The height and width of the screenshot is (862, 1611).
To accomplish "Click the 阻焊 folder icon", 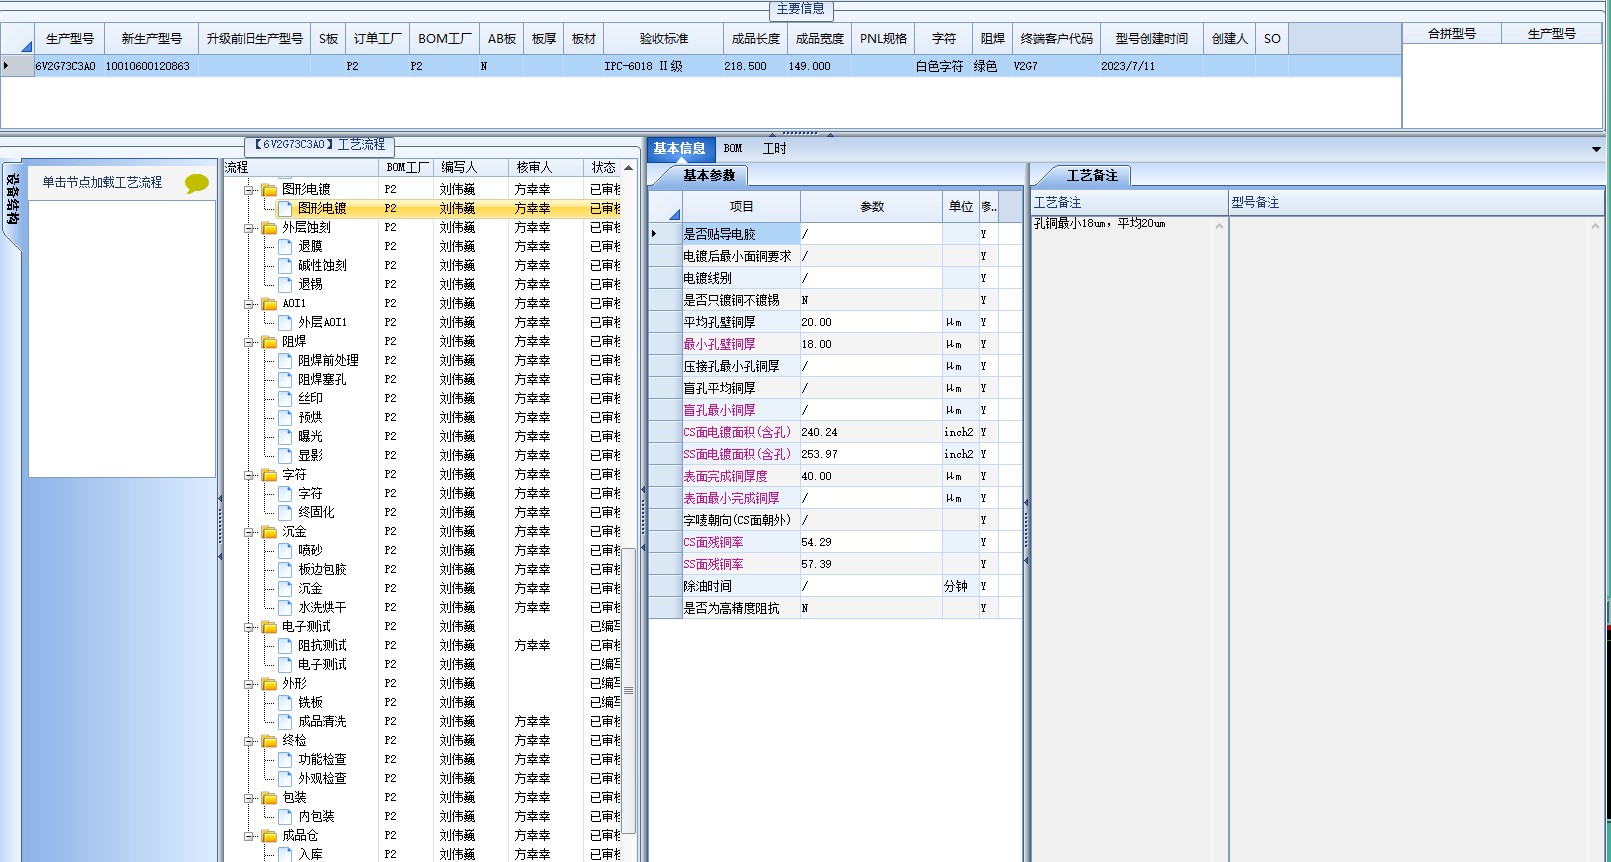I will click(x=269, y=342).
